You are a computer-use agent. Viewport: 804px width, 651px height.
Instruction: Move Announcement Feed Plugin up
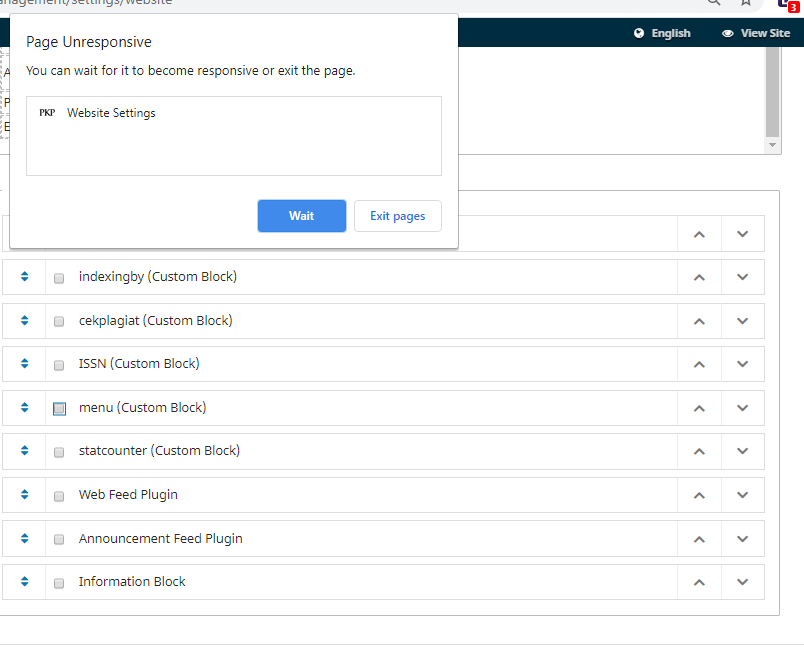point(699,539)
